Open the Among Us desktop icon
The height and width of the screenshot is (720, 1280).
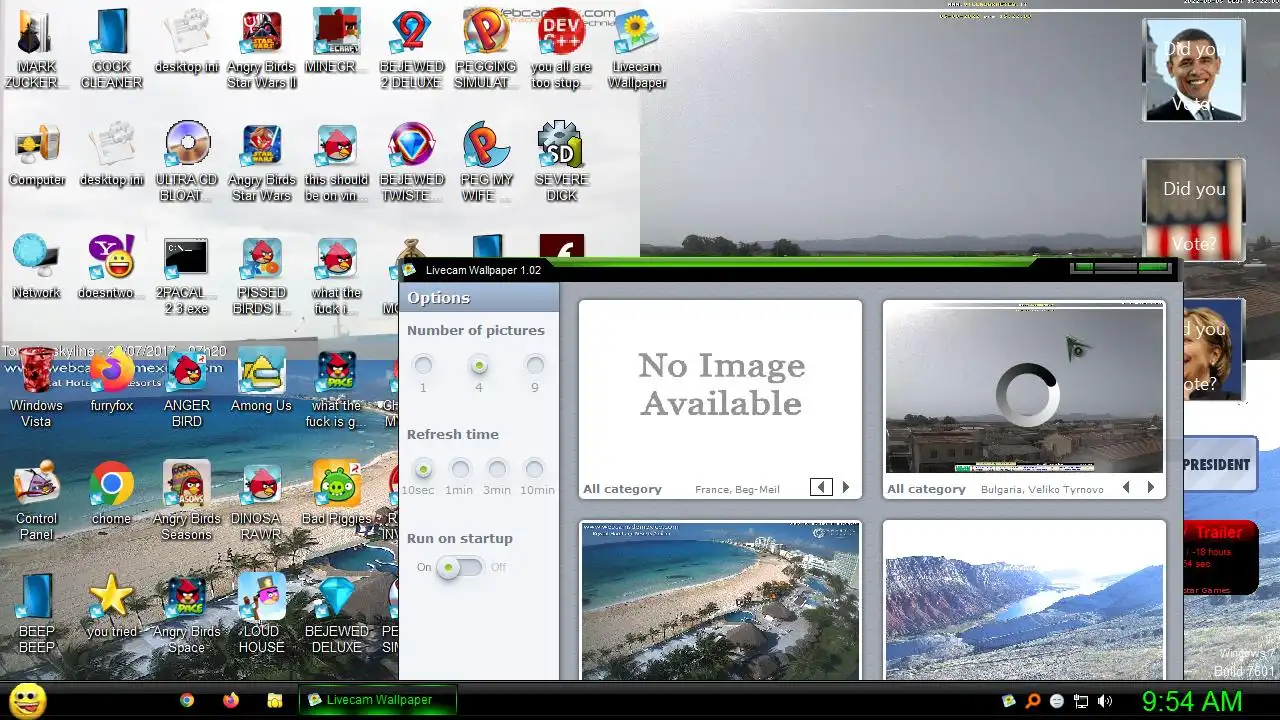point(261,381)
